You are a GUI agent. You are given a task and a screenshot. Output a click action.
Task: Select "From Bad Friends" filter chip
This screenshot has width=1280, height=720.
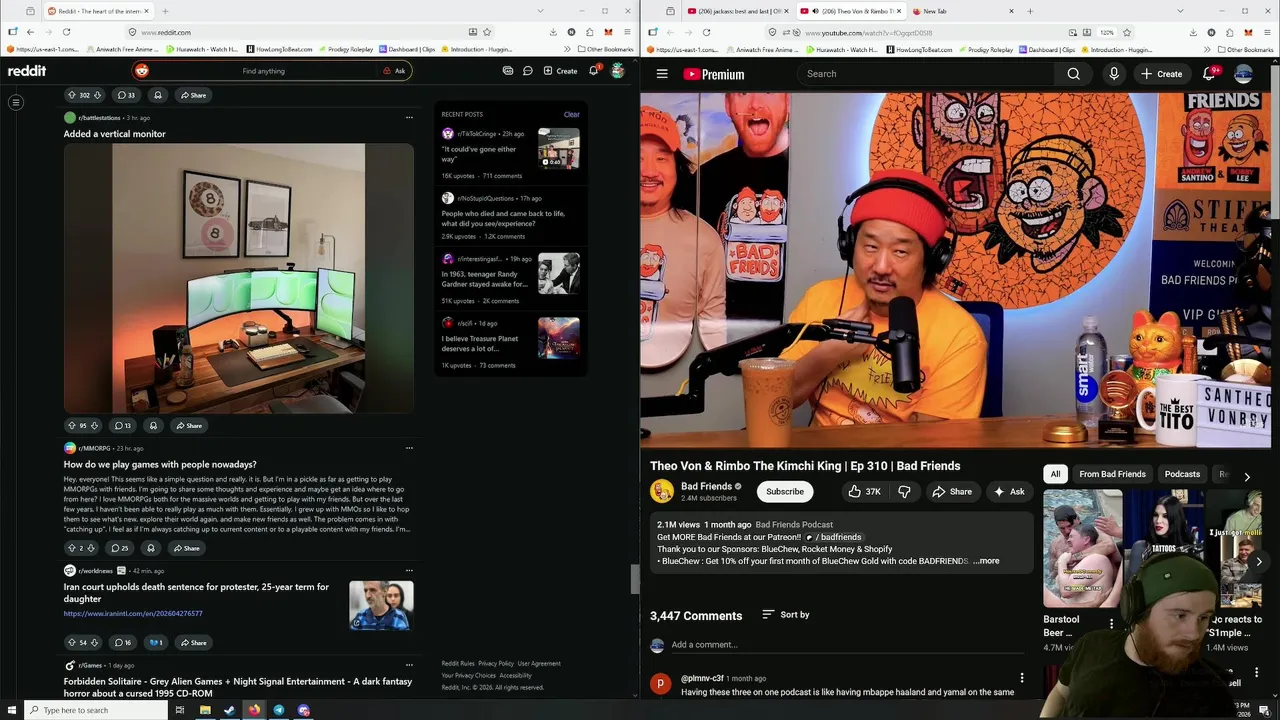pyautogui.click(x=1112, y=474)
